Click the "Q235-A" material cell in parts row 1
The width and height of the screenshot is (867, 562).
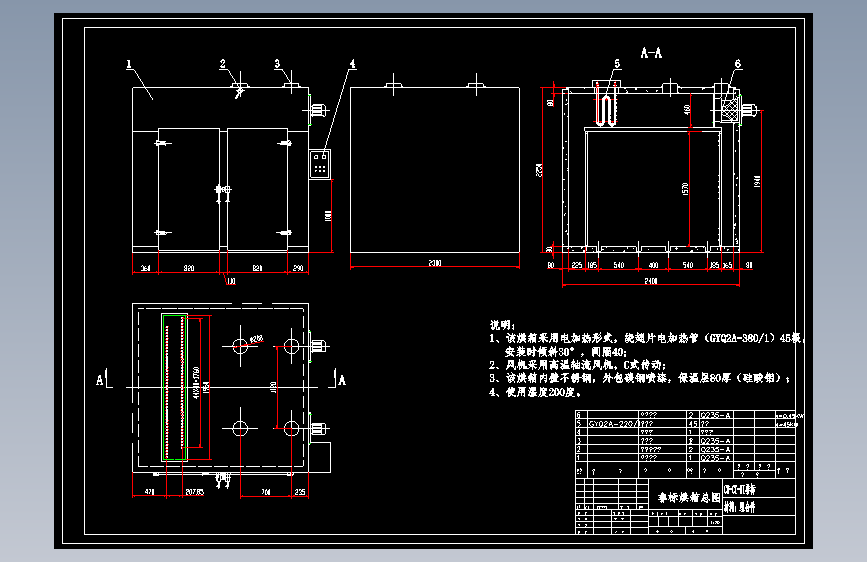[716, 458]
